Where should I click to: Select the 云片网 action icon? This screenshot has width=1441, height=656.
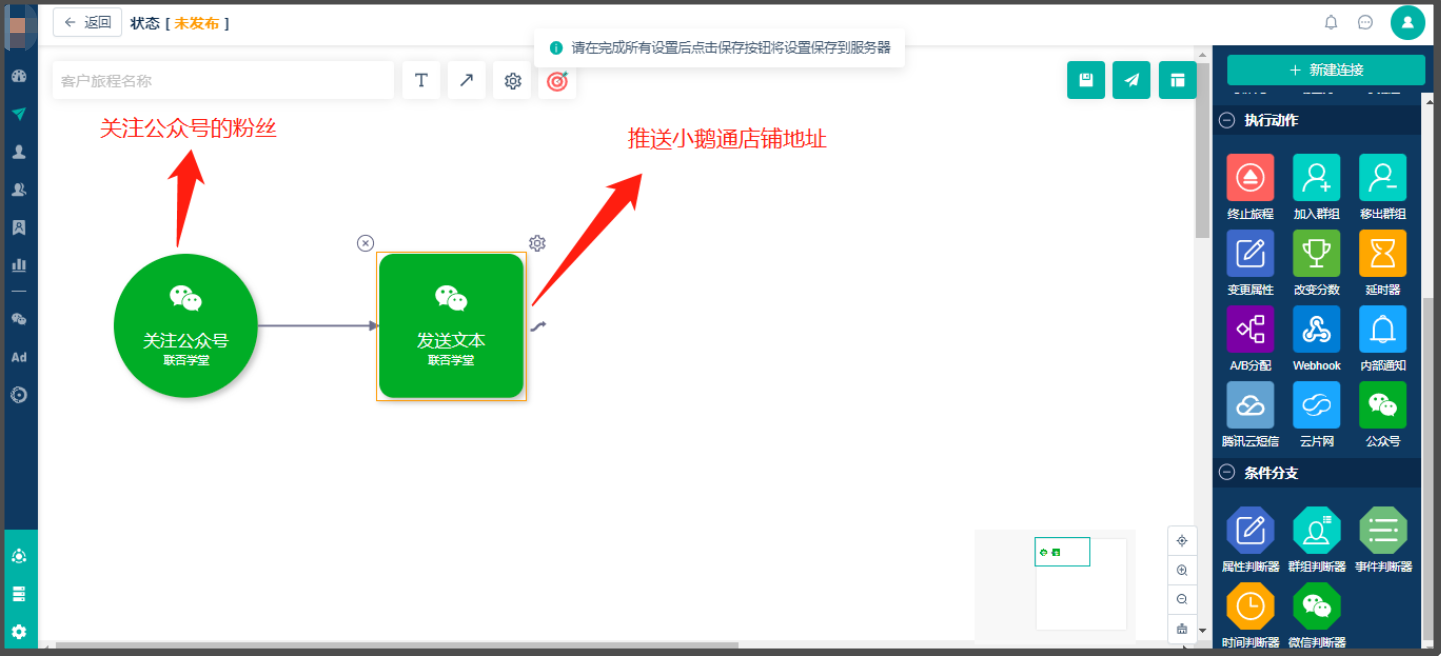(1316, 405)
